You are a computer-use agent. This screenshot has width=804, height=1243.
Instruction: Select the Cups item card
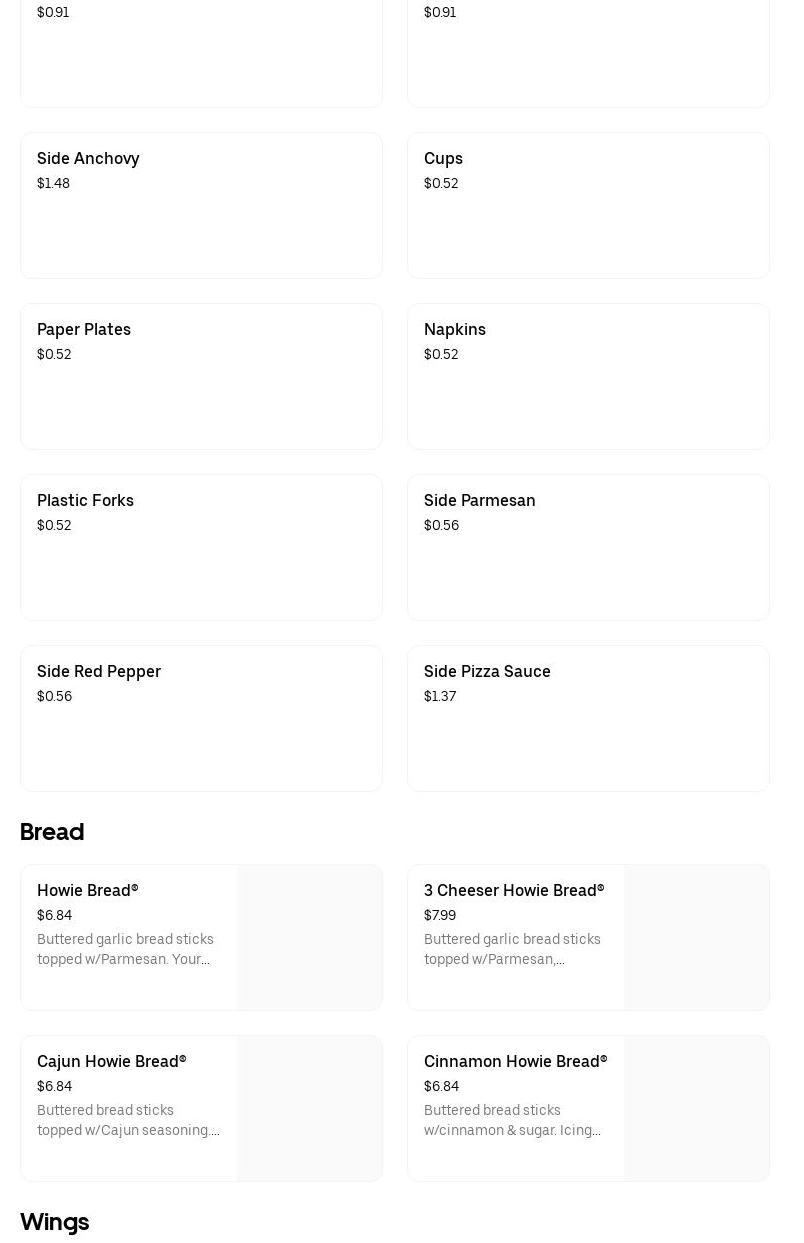point(588,205)
